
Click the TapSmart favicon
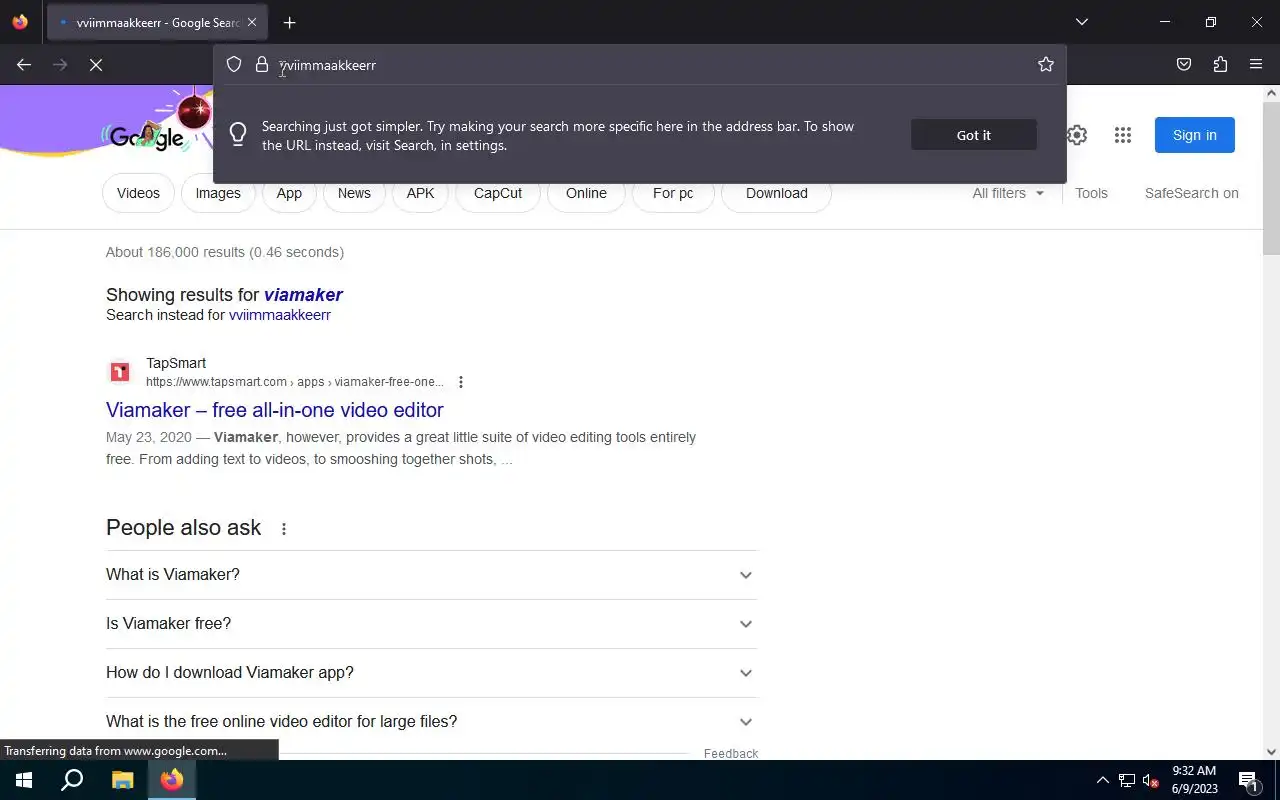tap(120, 372)
